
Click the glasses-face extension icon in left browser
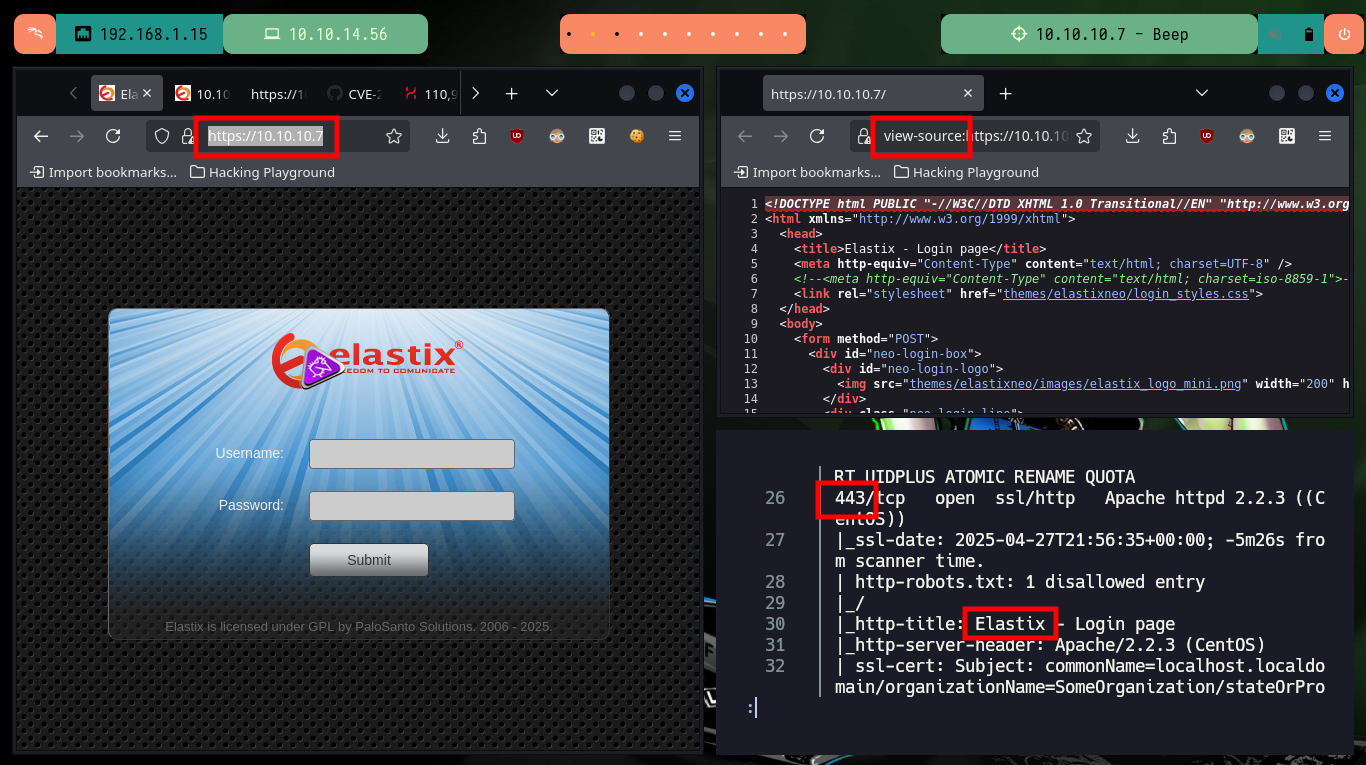point(557,136)
